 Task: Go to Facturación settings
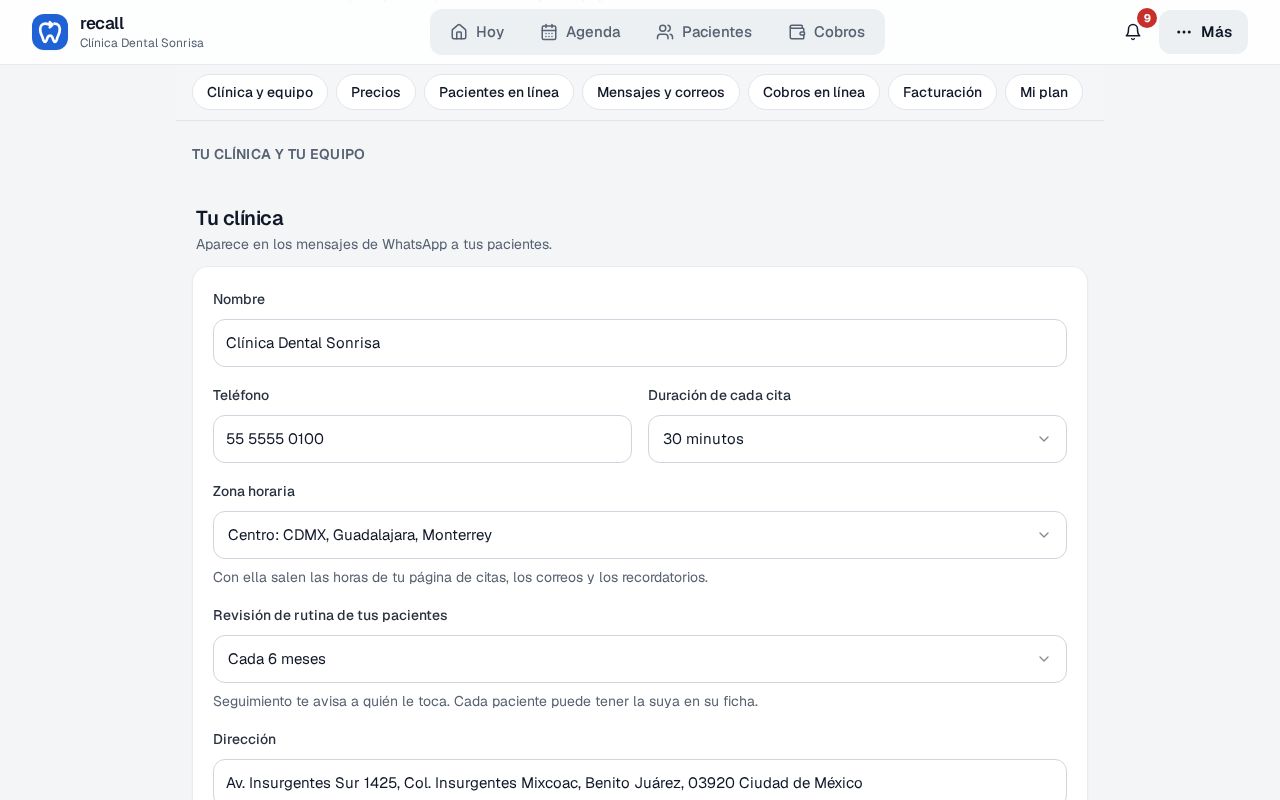(942, 92)
